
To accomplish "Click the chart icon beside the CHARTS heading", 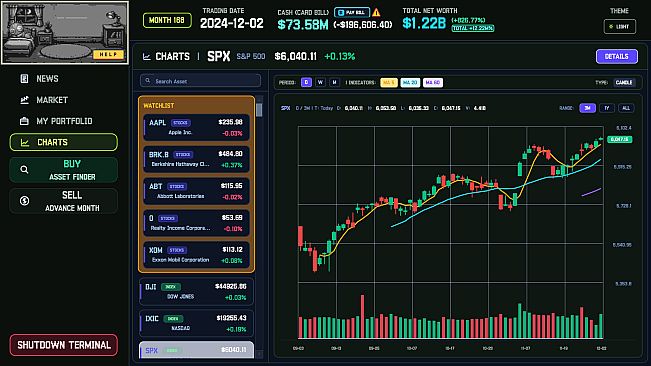I will point(147,56).
